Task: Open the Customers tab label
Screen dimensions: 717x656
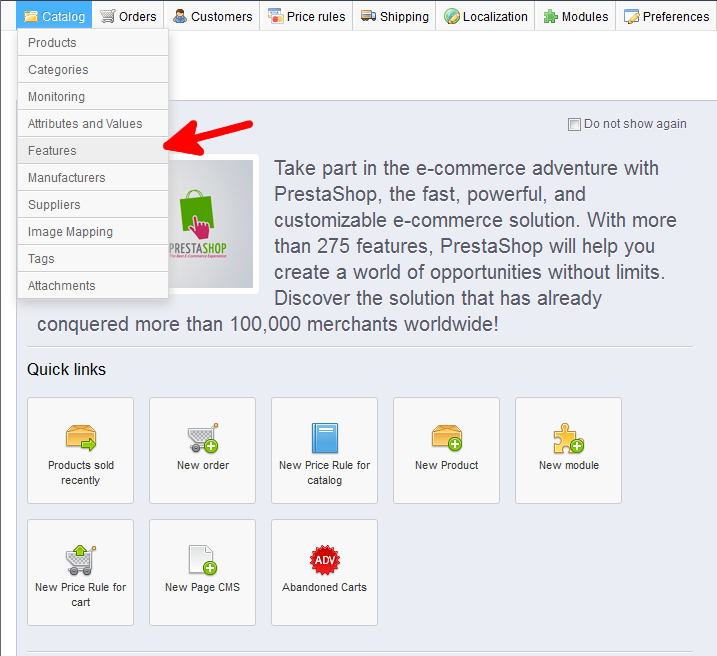Action: pyautogui.click(x=221, y=17)
